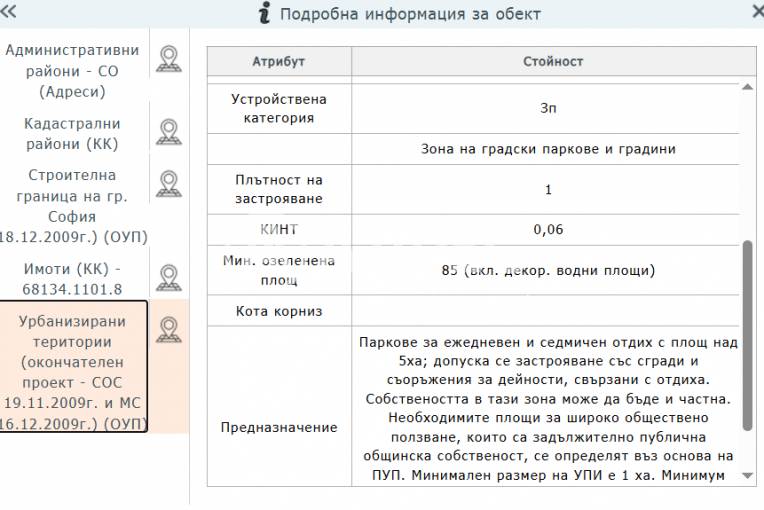Locate Имоти (КК) 68134.1101.8 map icon
Viewport: 764px width, 510px height.
pyautogui.click(x=169, y=278)
